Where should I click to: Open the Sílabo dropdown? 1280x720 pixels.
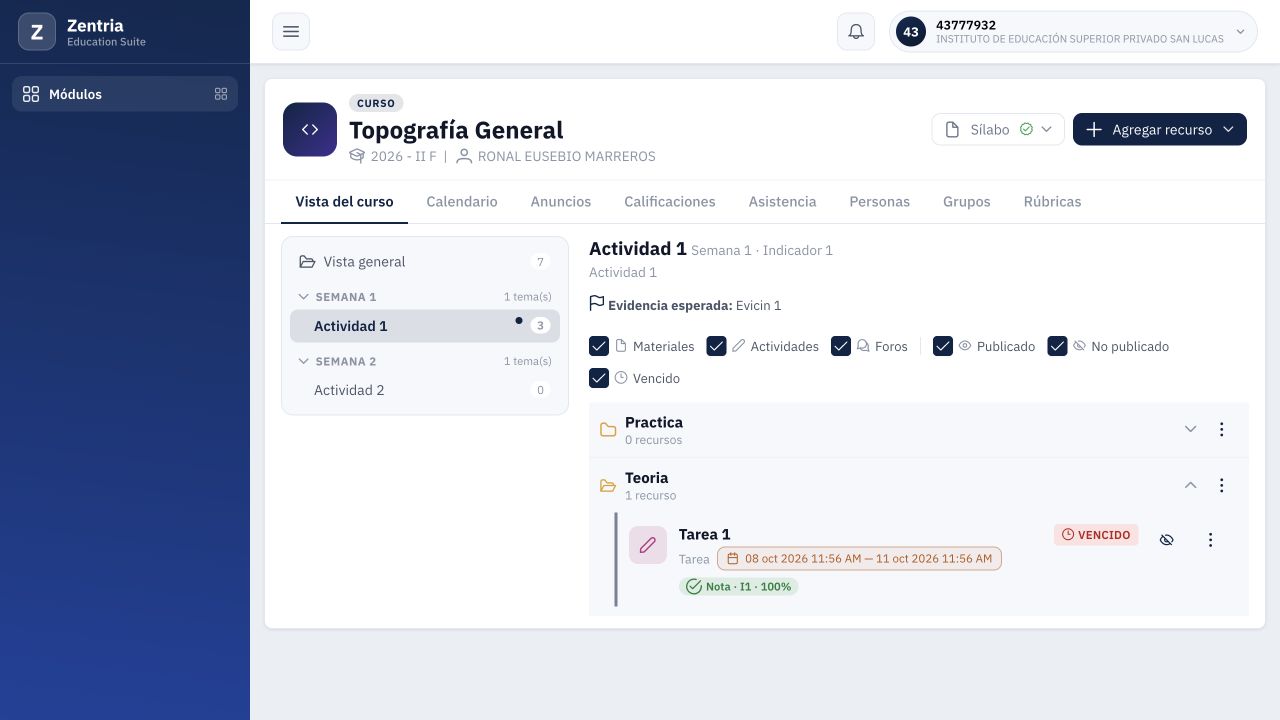(x=998, y=129)
